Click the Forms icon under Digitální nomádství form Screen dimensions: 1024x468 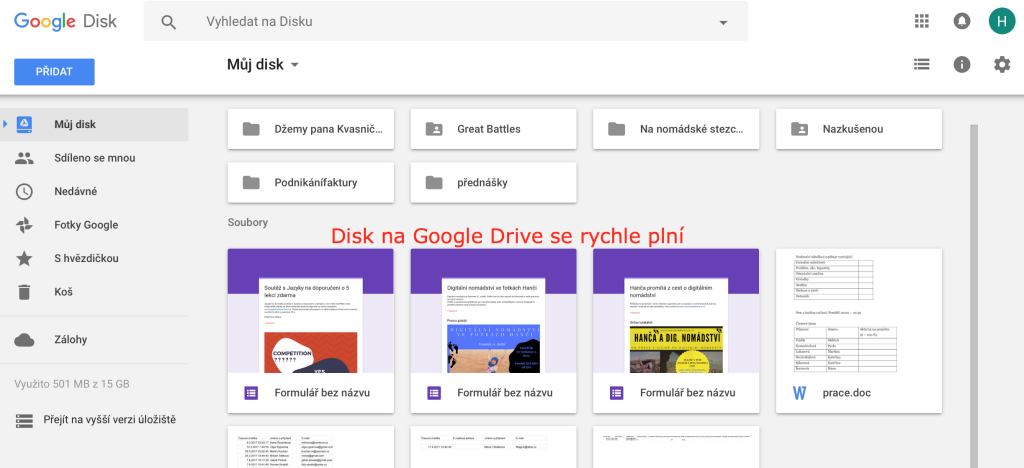coord(434,393)
